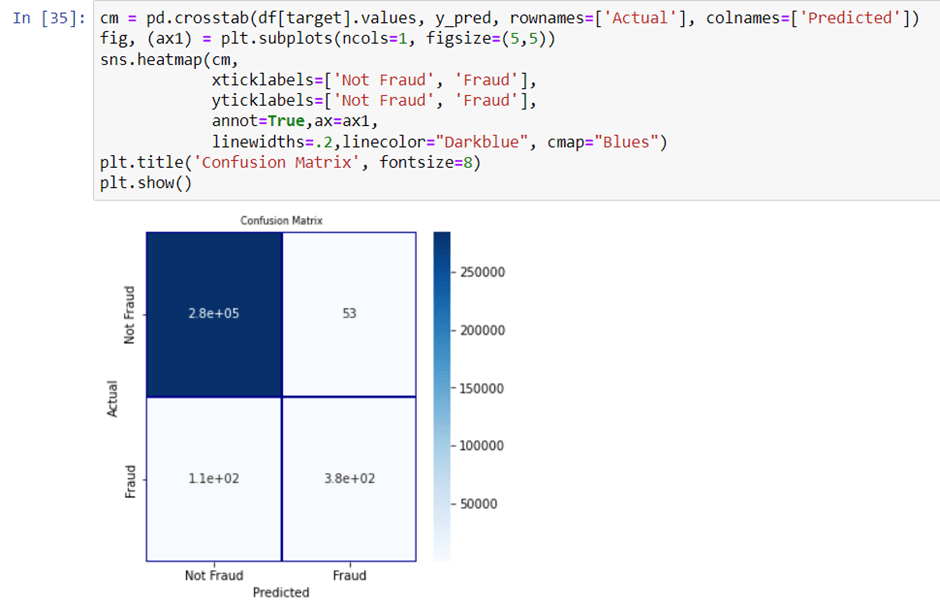Click the 100000 colorbar tick label

pyautogui.click(x=481, y=446)
